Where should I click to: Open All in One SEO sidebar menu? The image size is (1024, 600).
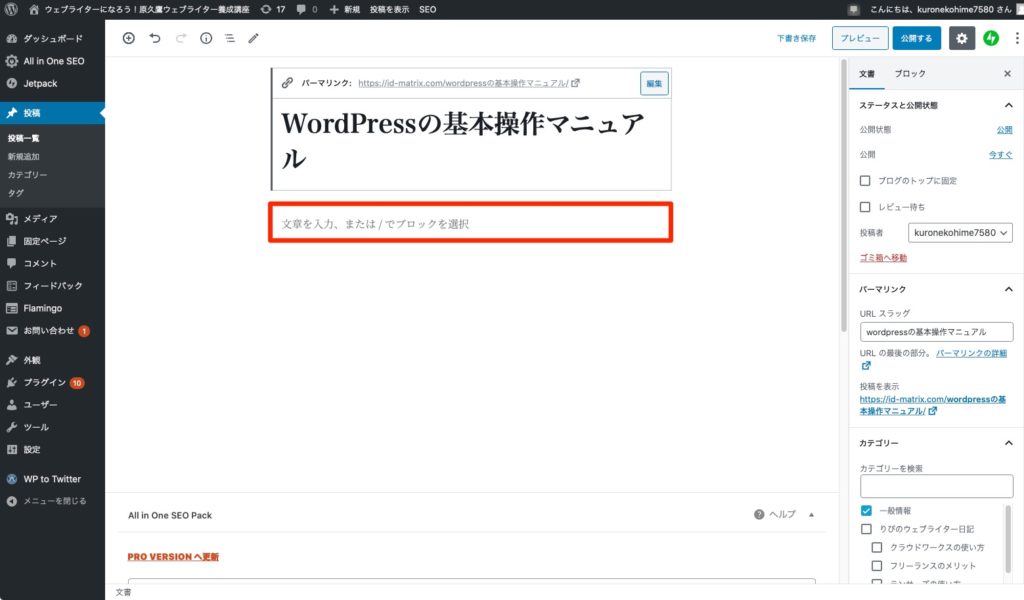(x=52, y=61)
